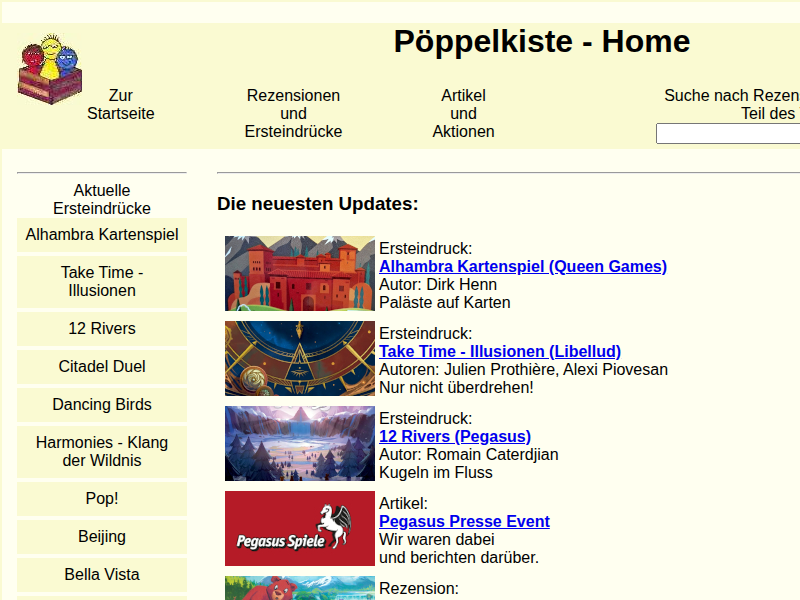
Task: Follow the 12 Rivers (Pegasus) link
Action: point(455,437)
